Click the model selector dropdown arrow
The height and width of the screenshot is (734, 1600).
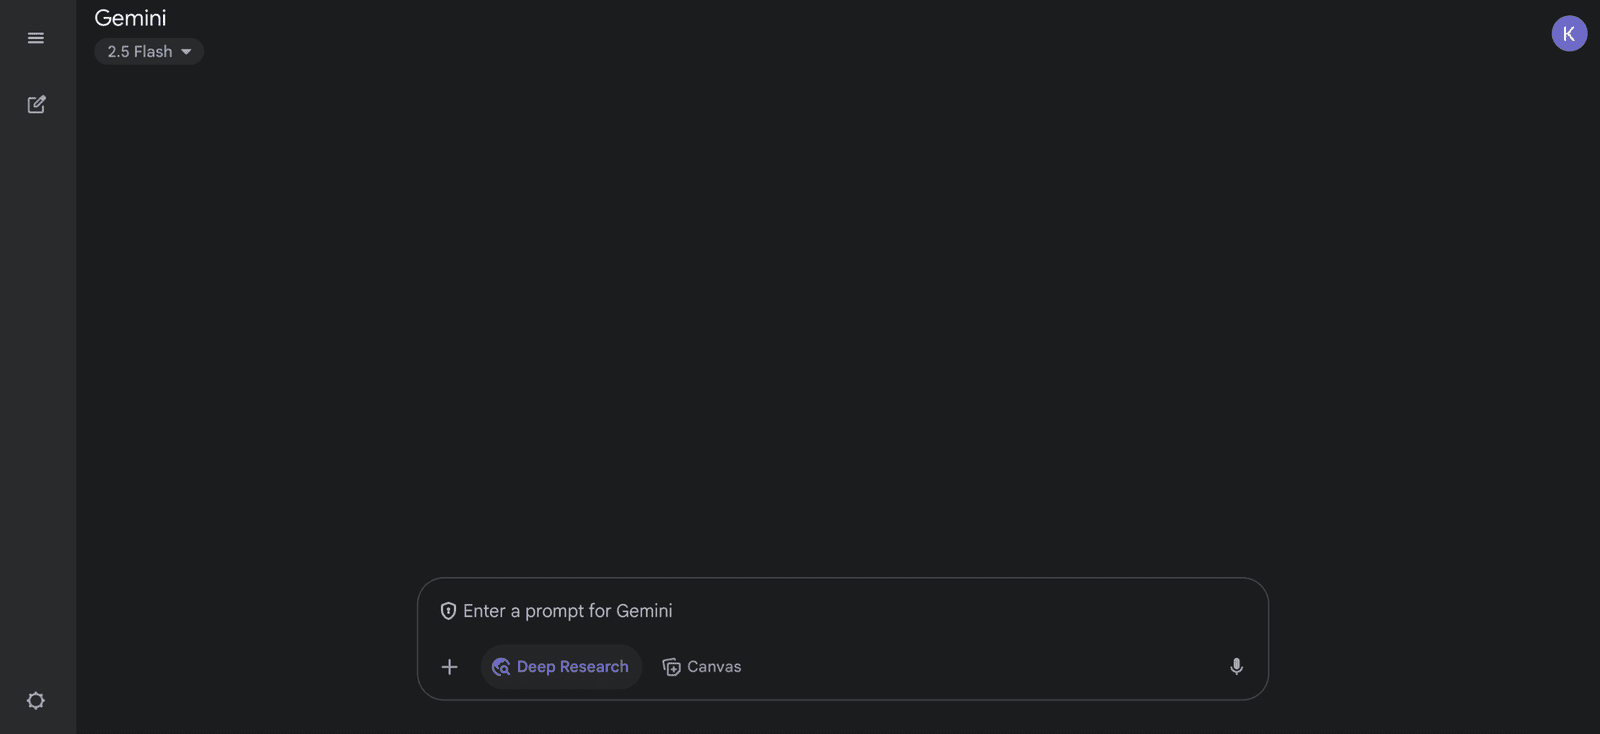pos(186,52)
